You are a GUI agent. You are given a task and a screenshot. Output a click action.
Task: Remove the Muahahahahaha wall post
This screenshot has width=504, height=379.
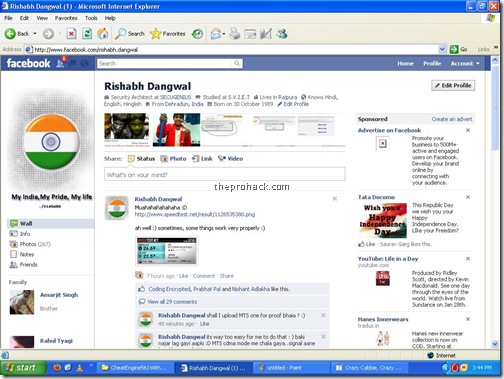click(x=335, y=199)
